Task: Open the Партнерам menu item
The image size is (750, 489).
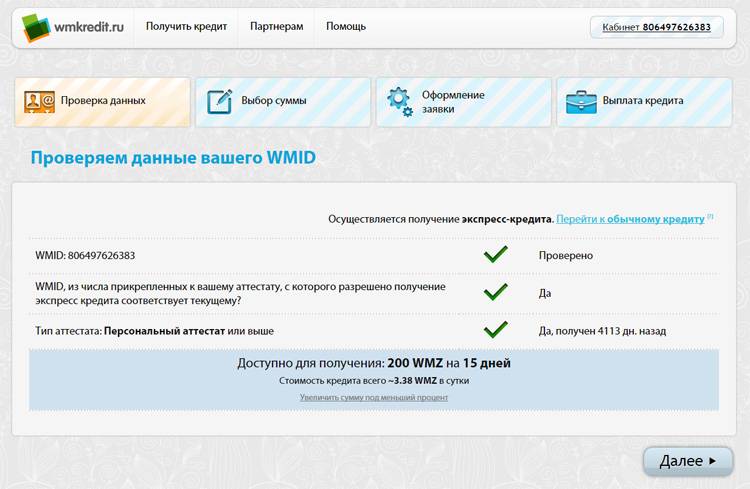Action: tap(276, 26)
